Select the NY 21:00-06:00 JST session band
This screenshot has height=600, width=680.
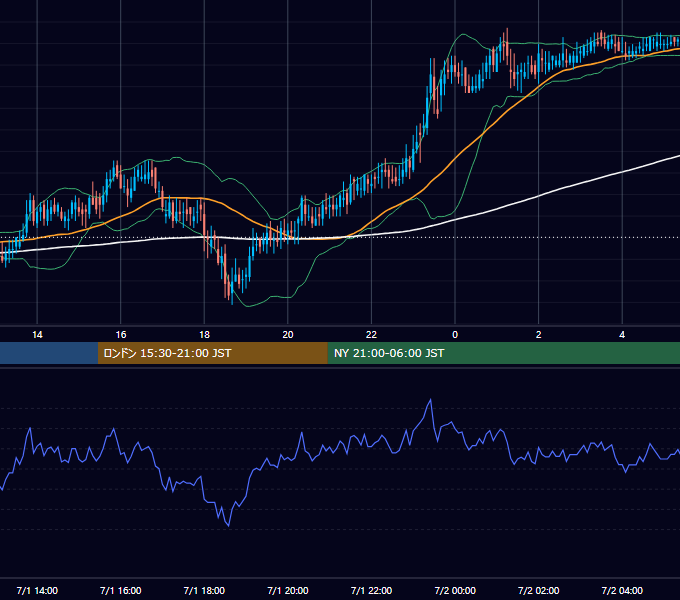pyautogui.click(x=503, y=353)
